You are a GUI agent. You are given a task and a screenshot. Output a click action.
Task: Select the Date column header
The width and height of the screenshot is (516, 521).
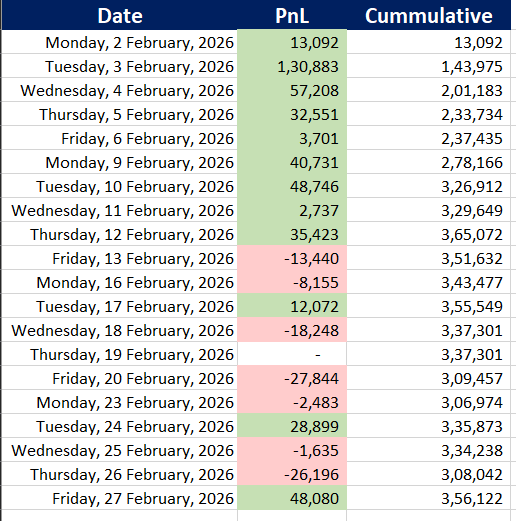click(120, 15)
